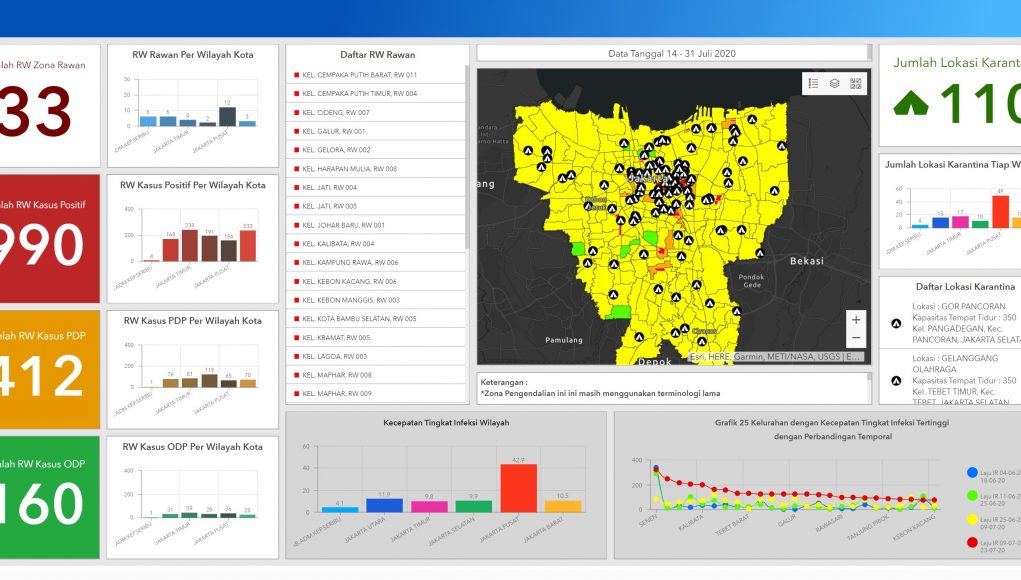Toggle the blue Laju IR 04-06 legend series
1021x580 pixels.
pos(972,472)
